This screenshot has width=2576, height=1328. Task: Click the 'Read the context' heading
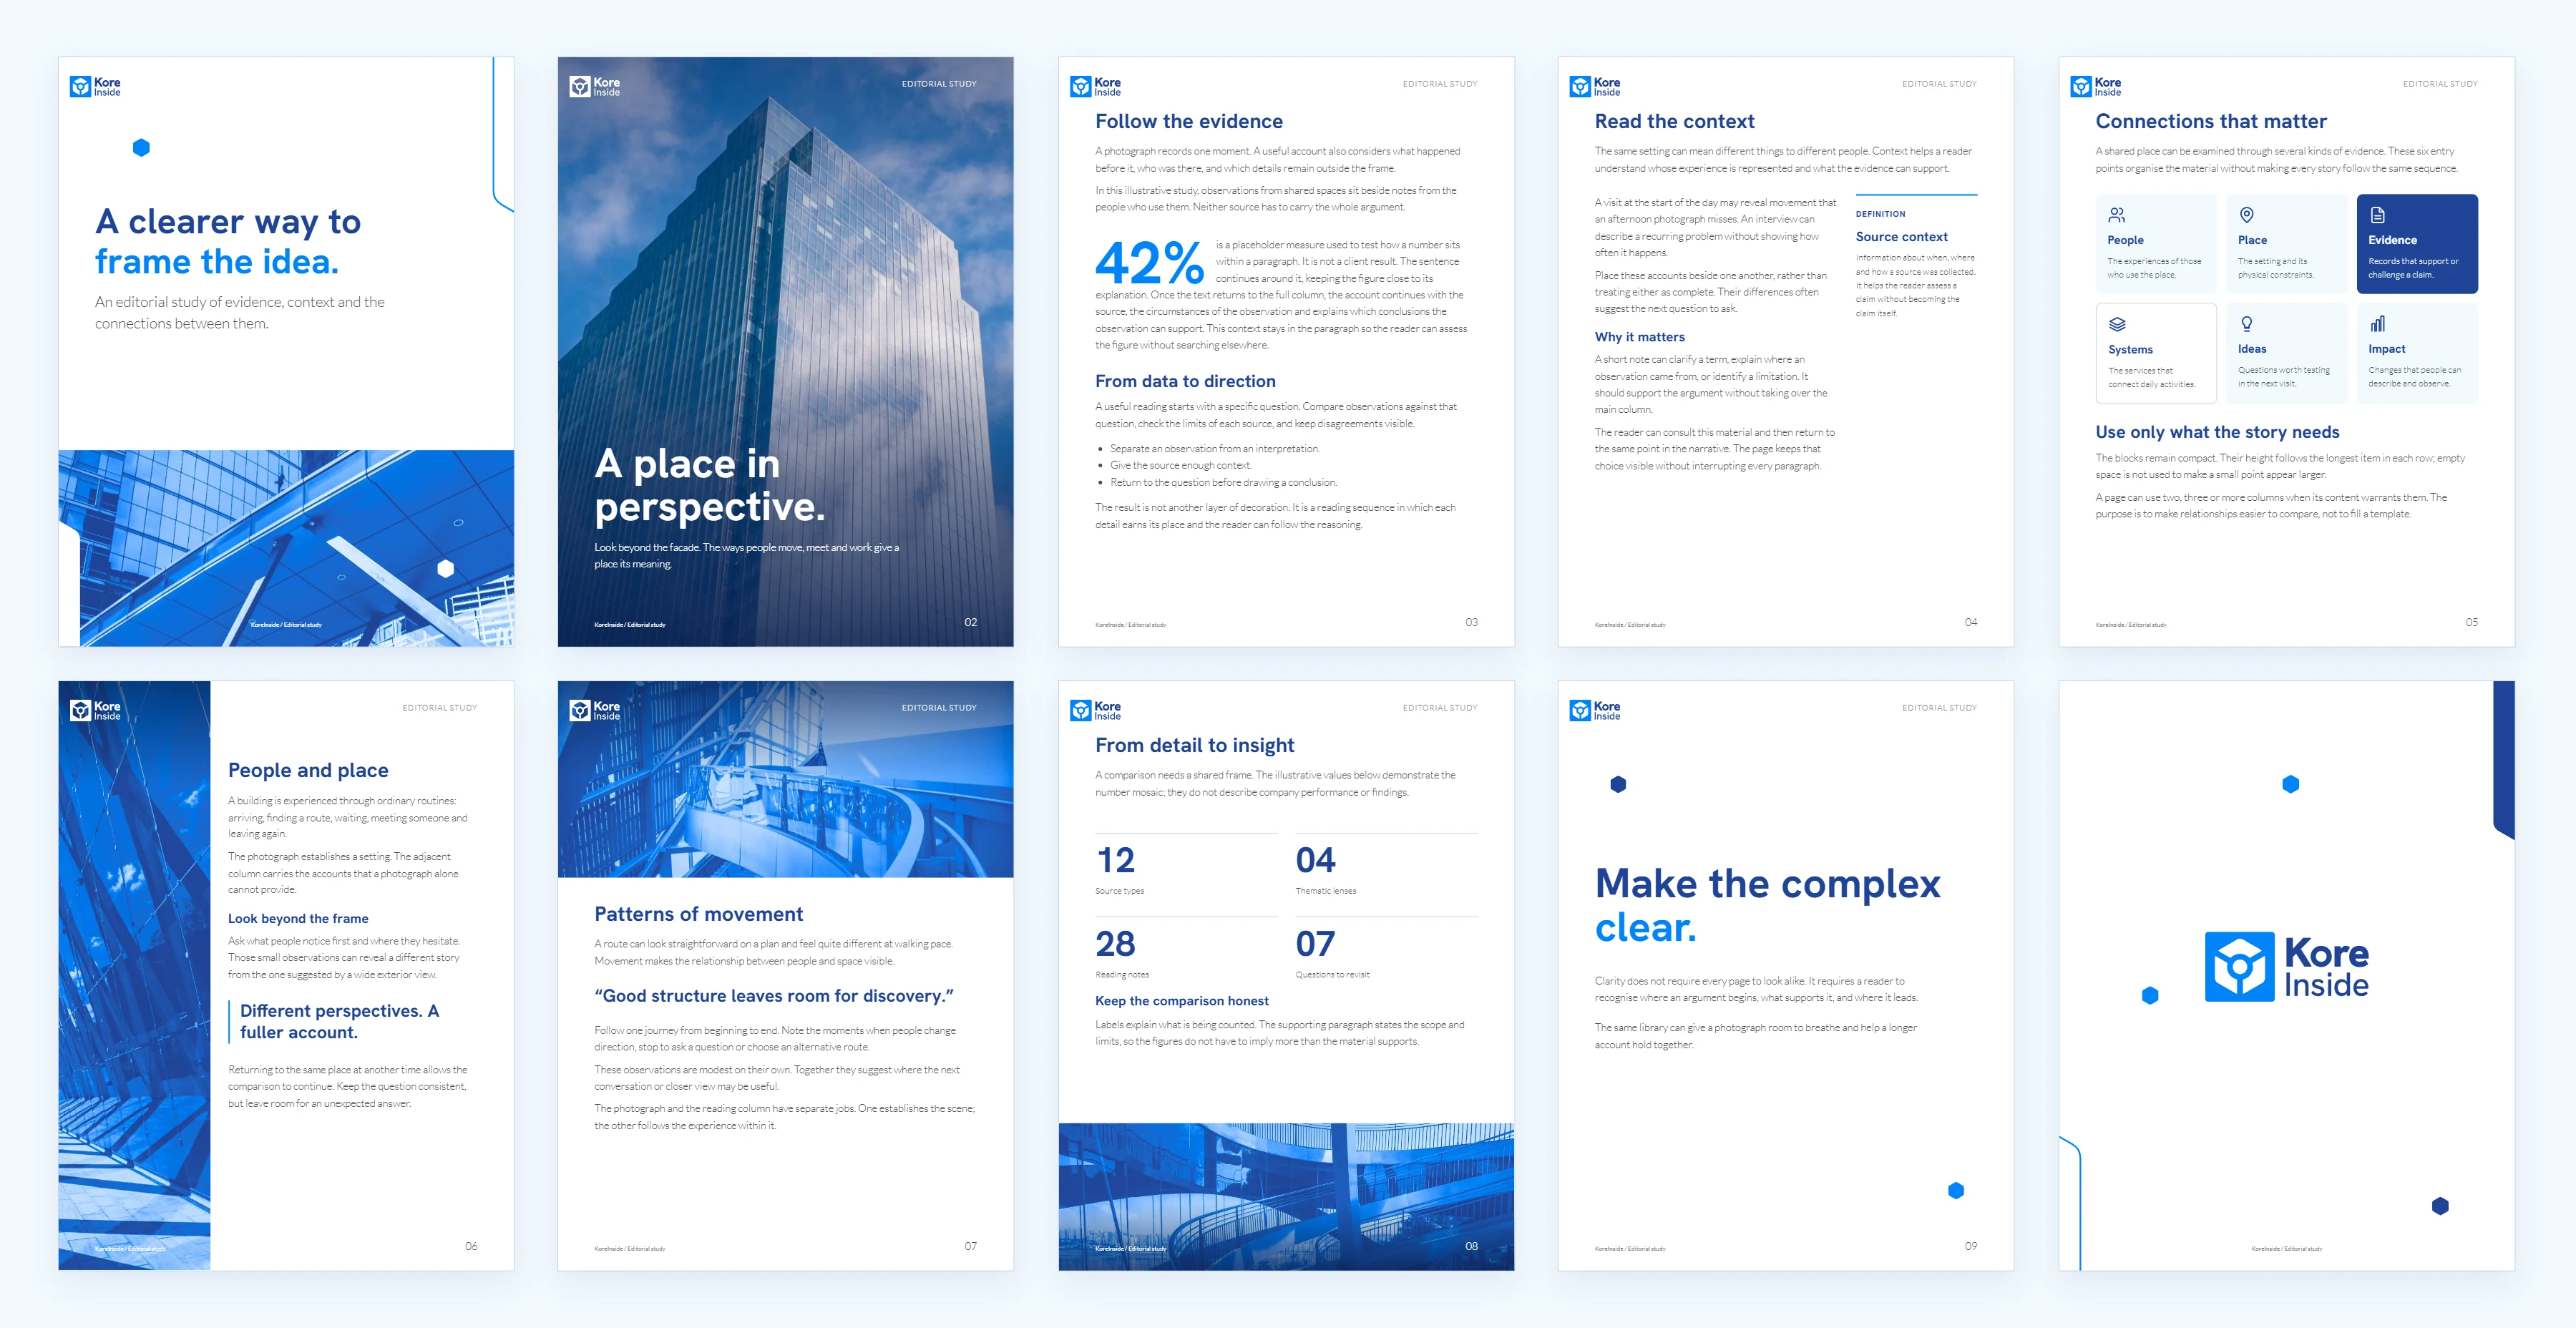tap(1674, 121)
